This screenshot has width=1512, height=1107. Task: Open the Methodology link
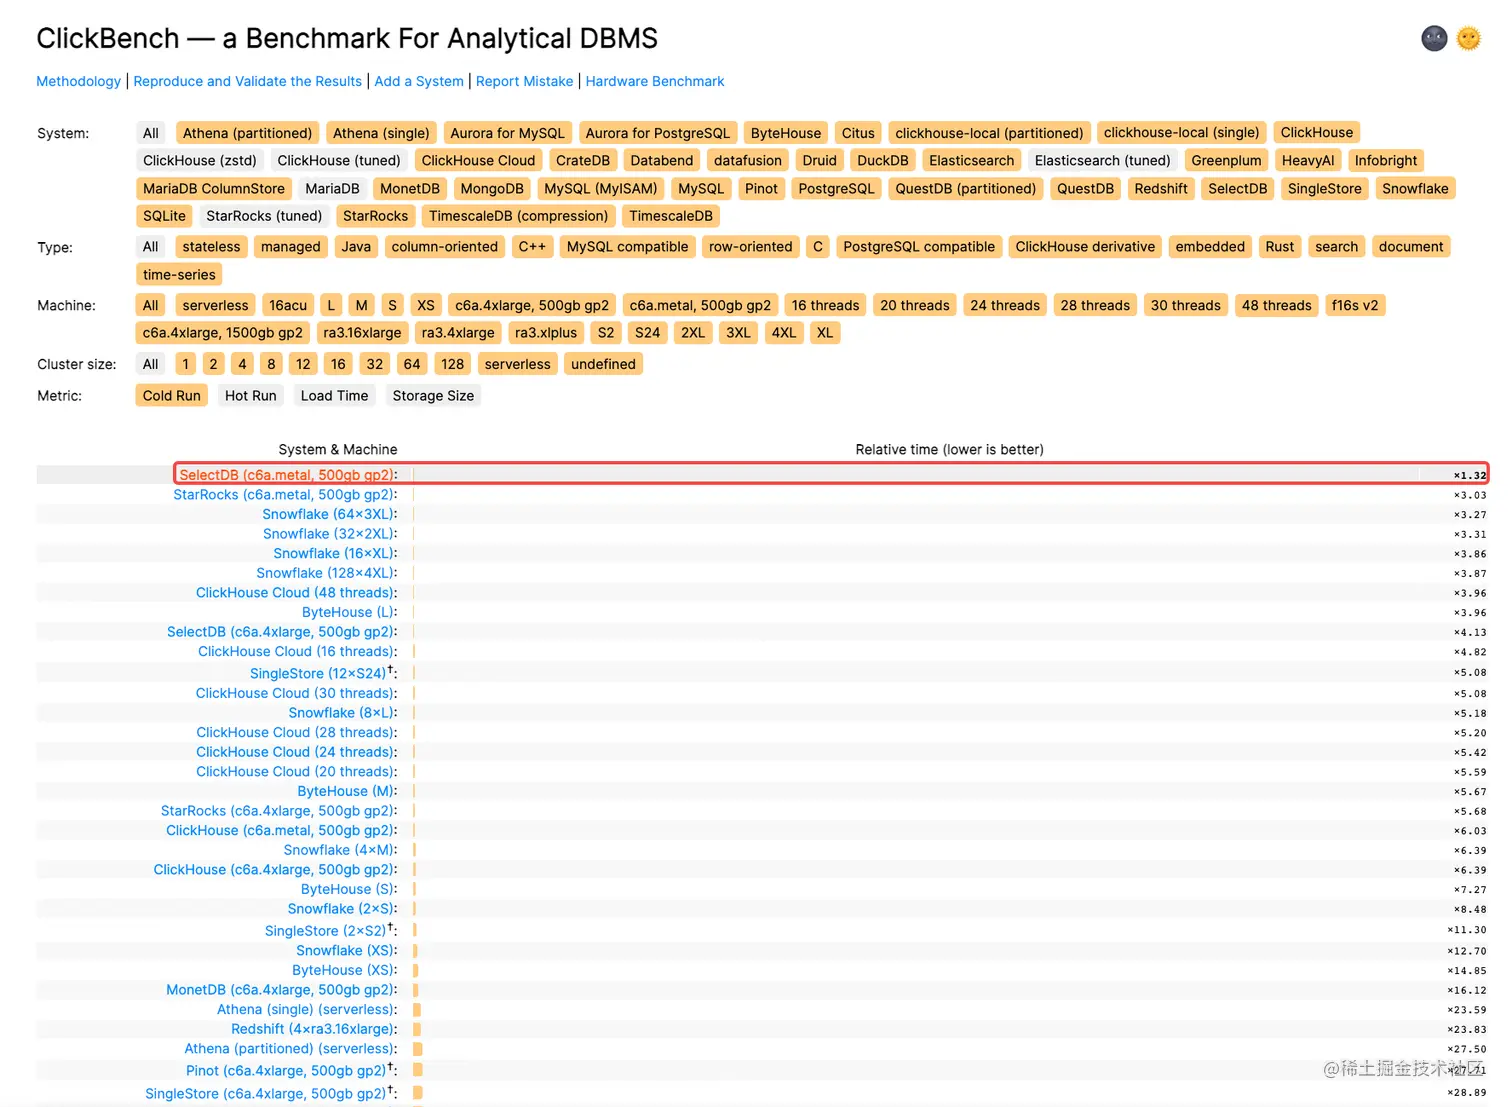coord(78,81)
